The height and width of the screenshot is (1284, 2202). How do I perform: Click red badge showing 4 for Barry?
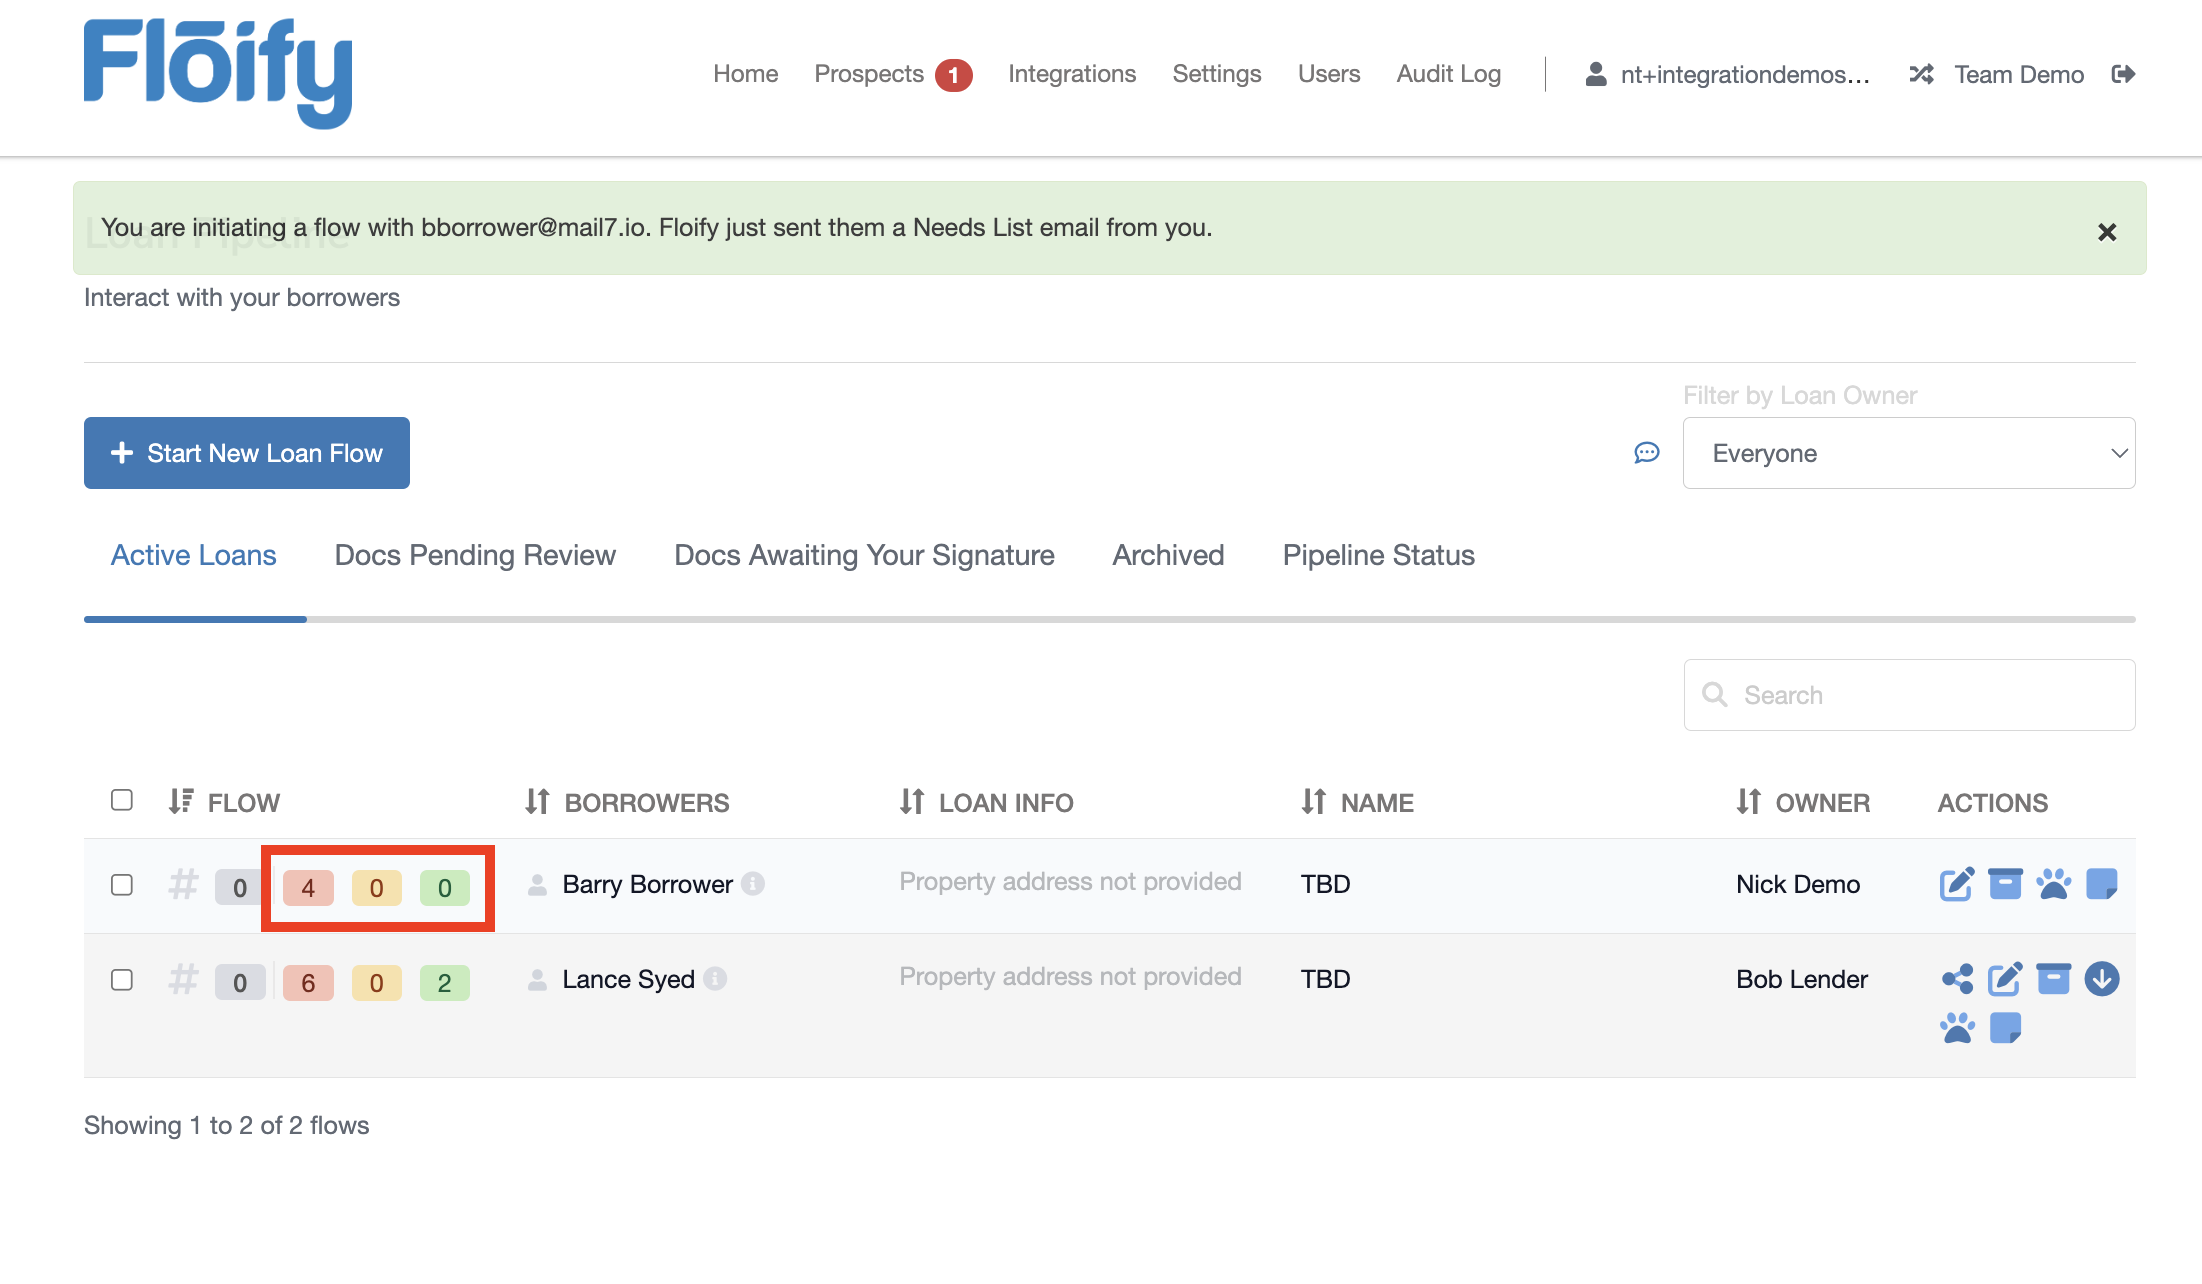[308, 888]
